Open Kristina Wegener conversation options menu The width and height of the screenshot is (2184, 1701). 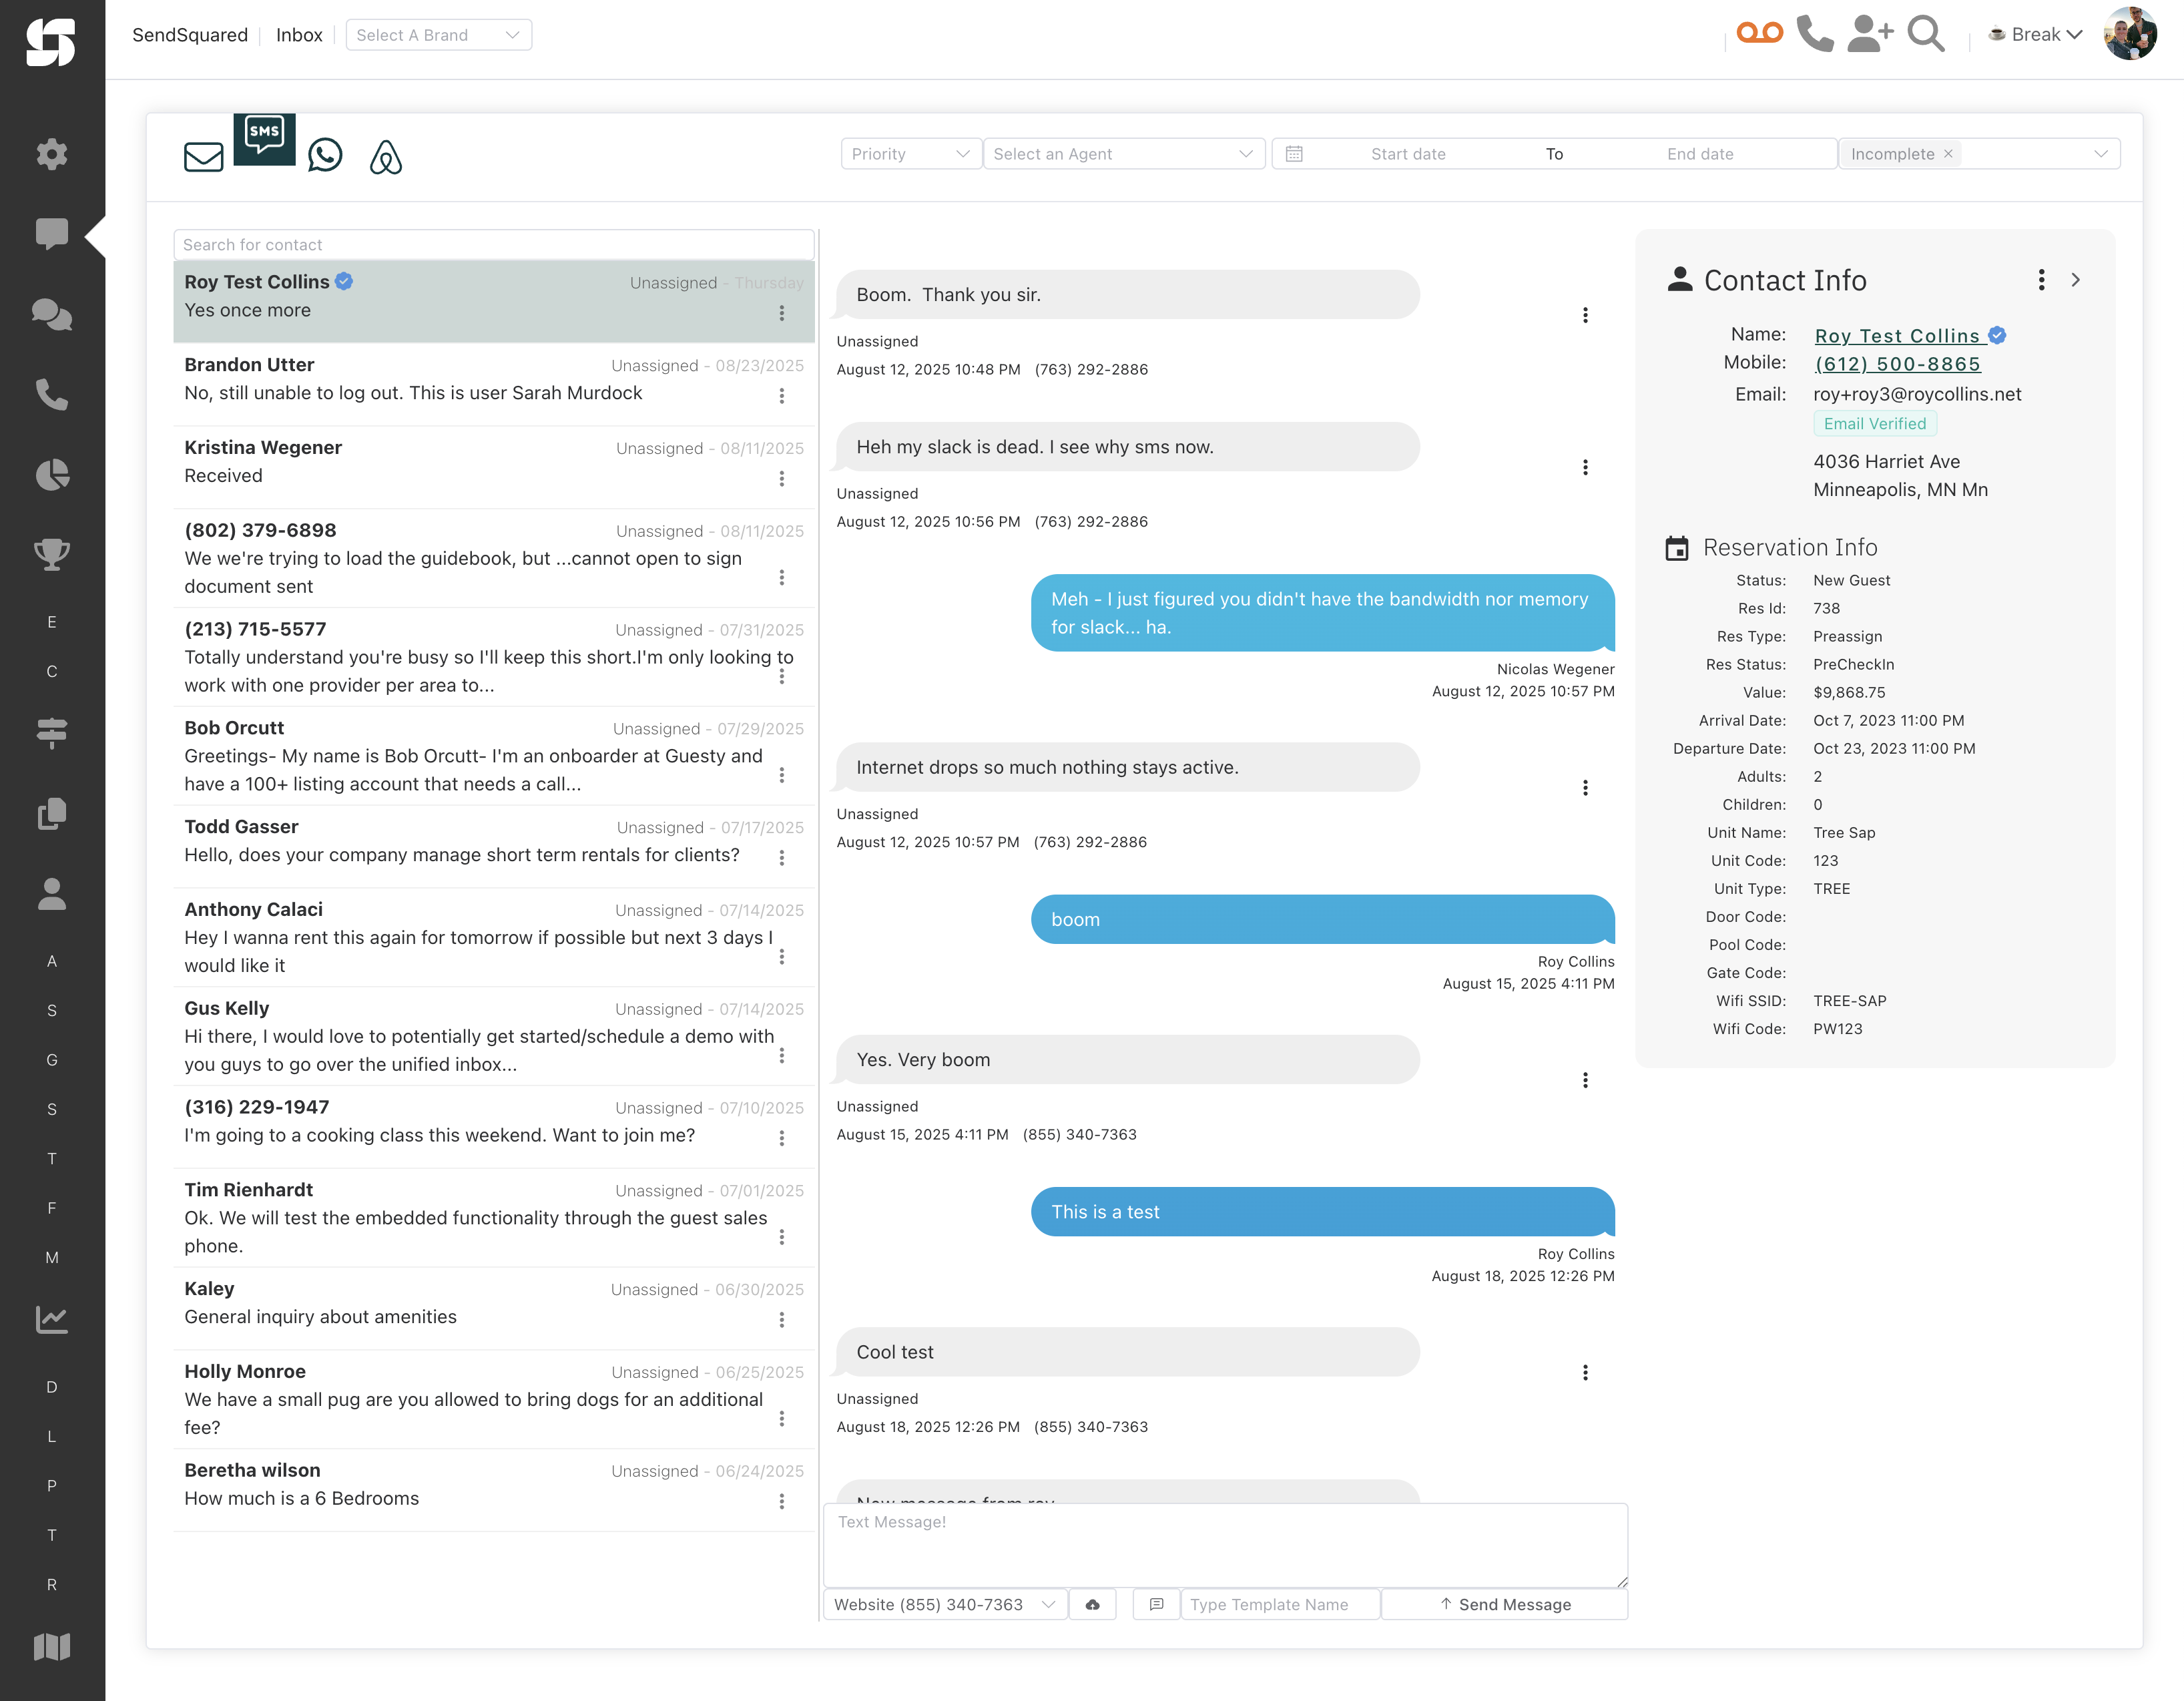pyautogui.click(x=782, y=479)
